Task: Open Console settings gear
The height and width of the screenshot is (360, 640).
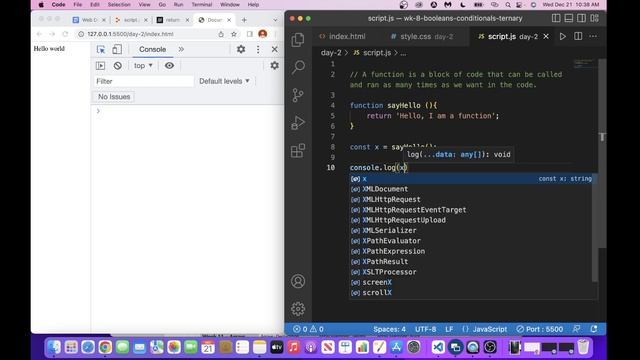Action: tap(274, 66)
